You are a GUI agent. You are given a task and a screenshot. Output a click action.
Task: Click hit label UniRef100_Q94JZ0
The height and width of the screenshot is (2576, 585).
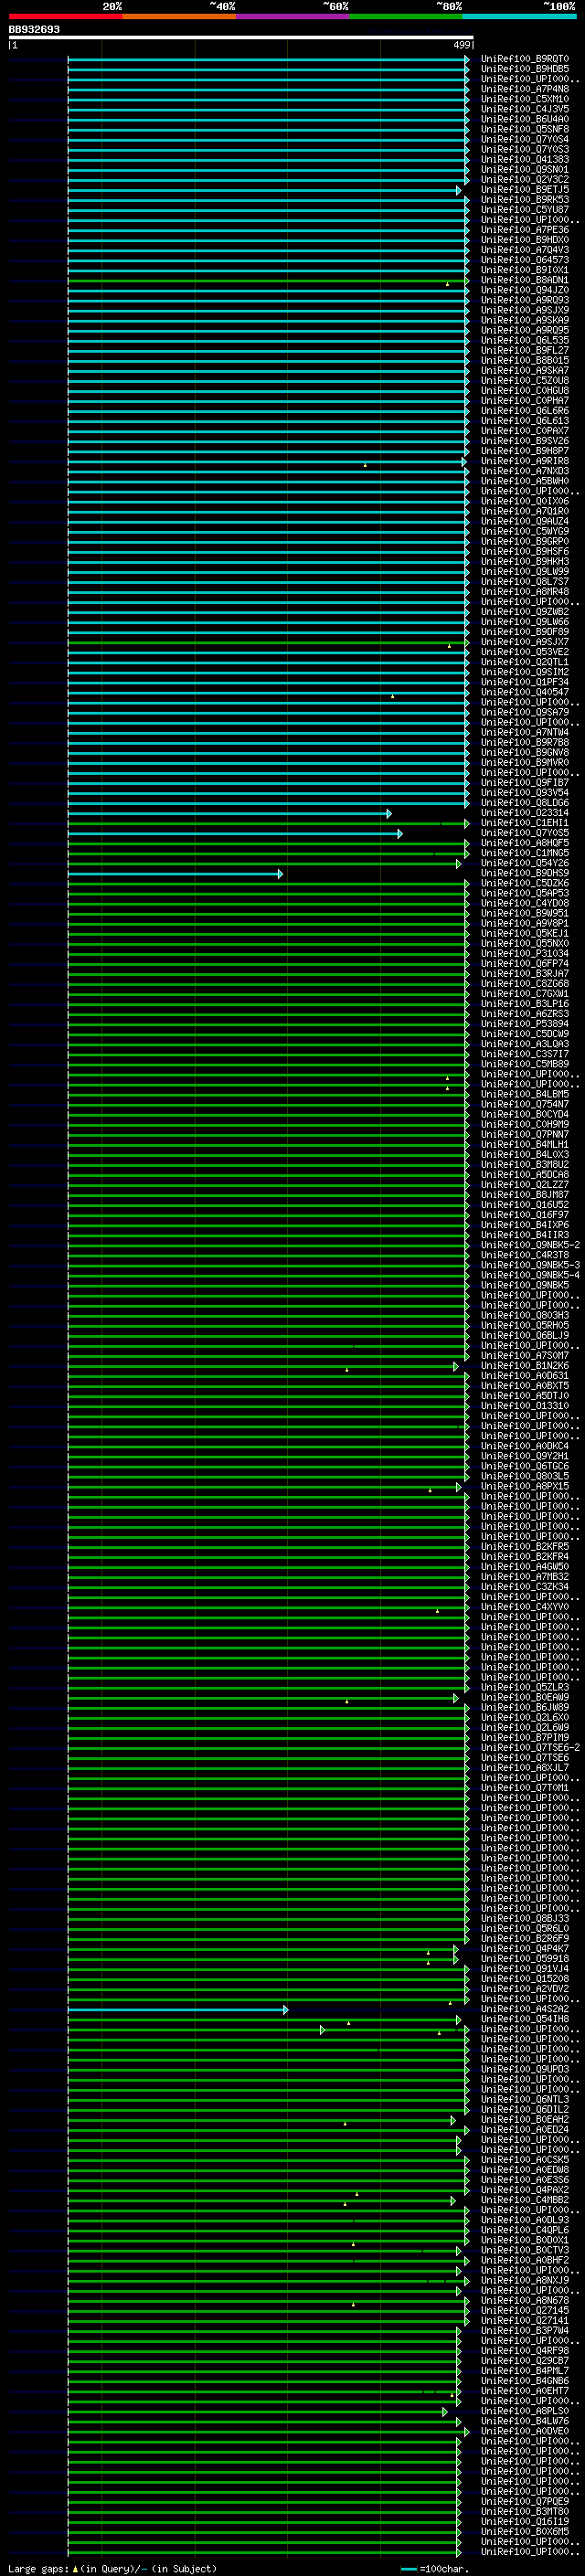coord(524,290)
